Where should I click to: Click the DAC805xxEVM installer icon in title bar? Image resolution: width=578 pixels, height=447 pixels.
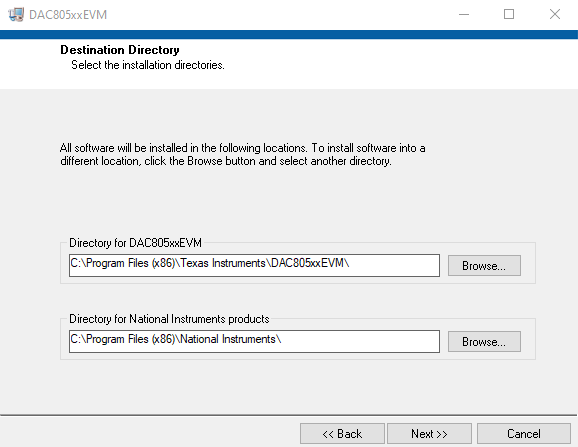[15, 14]
